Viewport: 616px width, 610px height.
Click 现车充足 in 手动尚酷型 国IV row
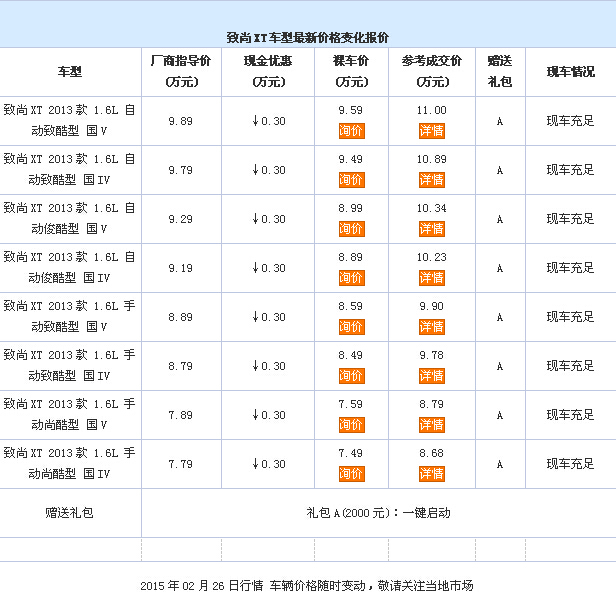[570, 464]
